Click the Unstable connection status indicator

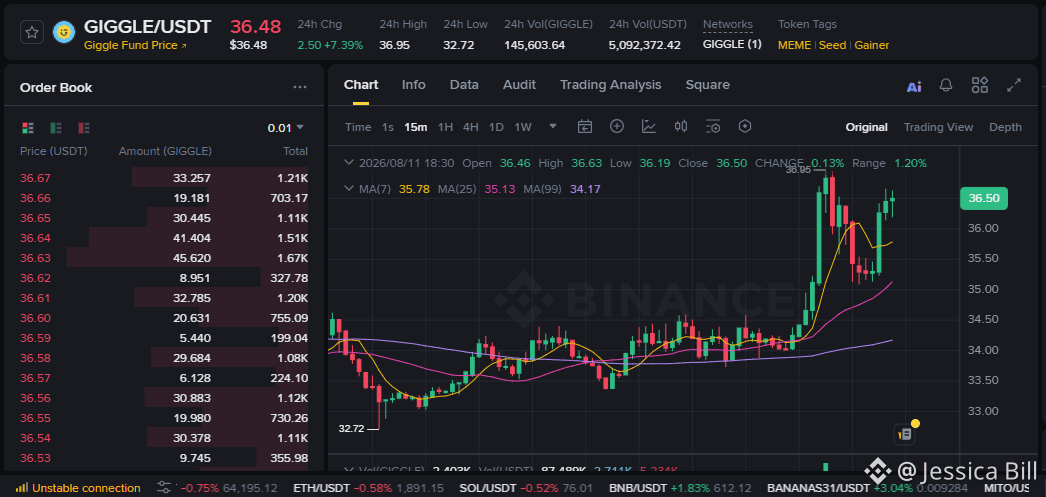pos(77,488)
